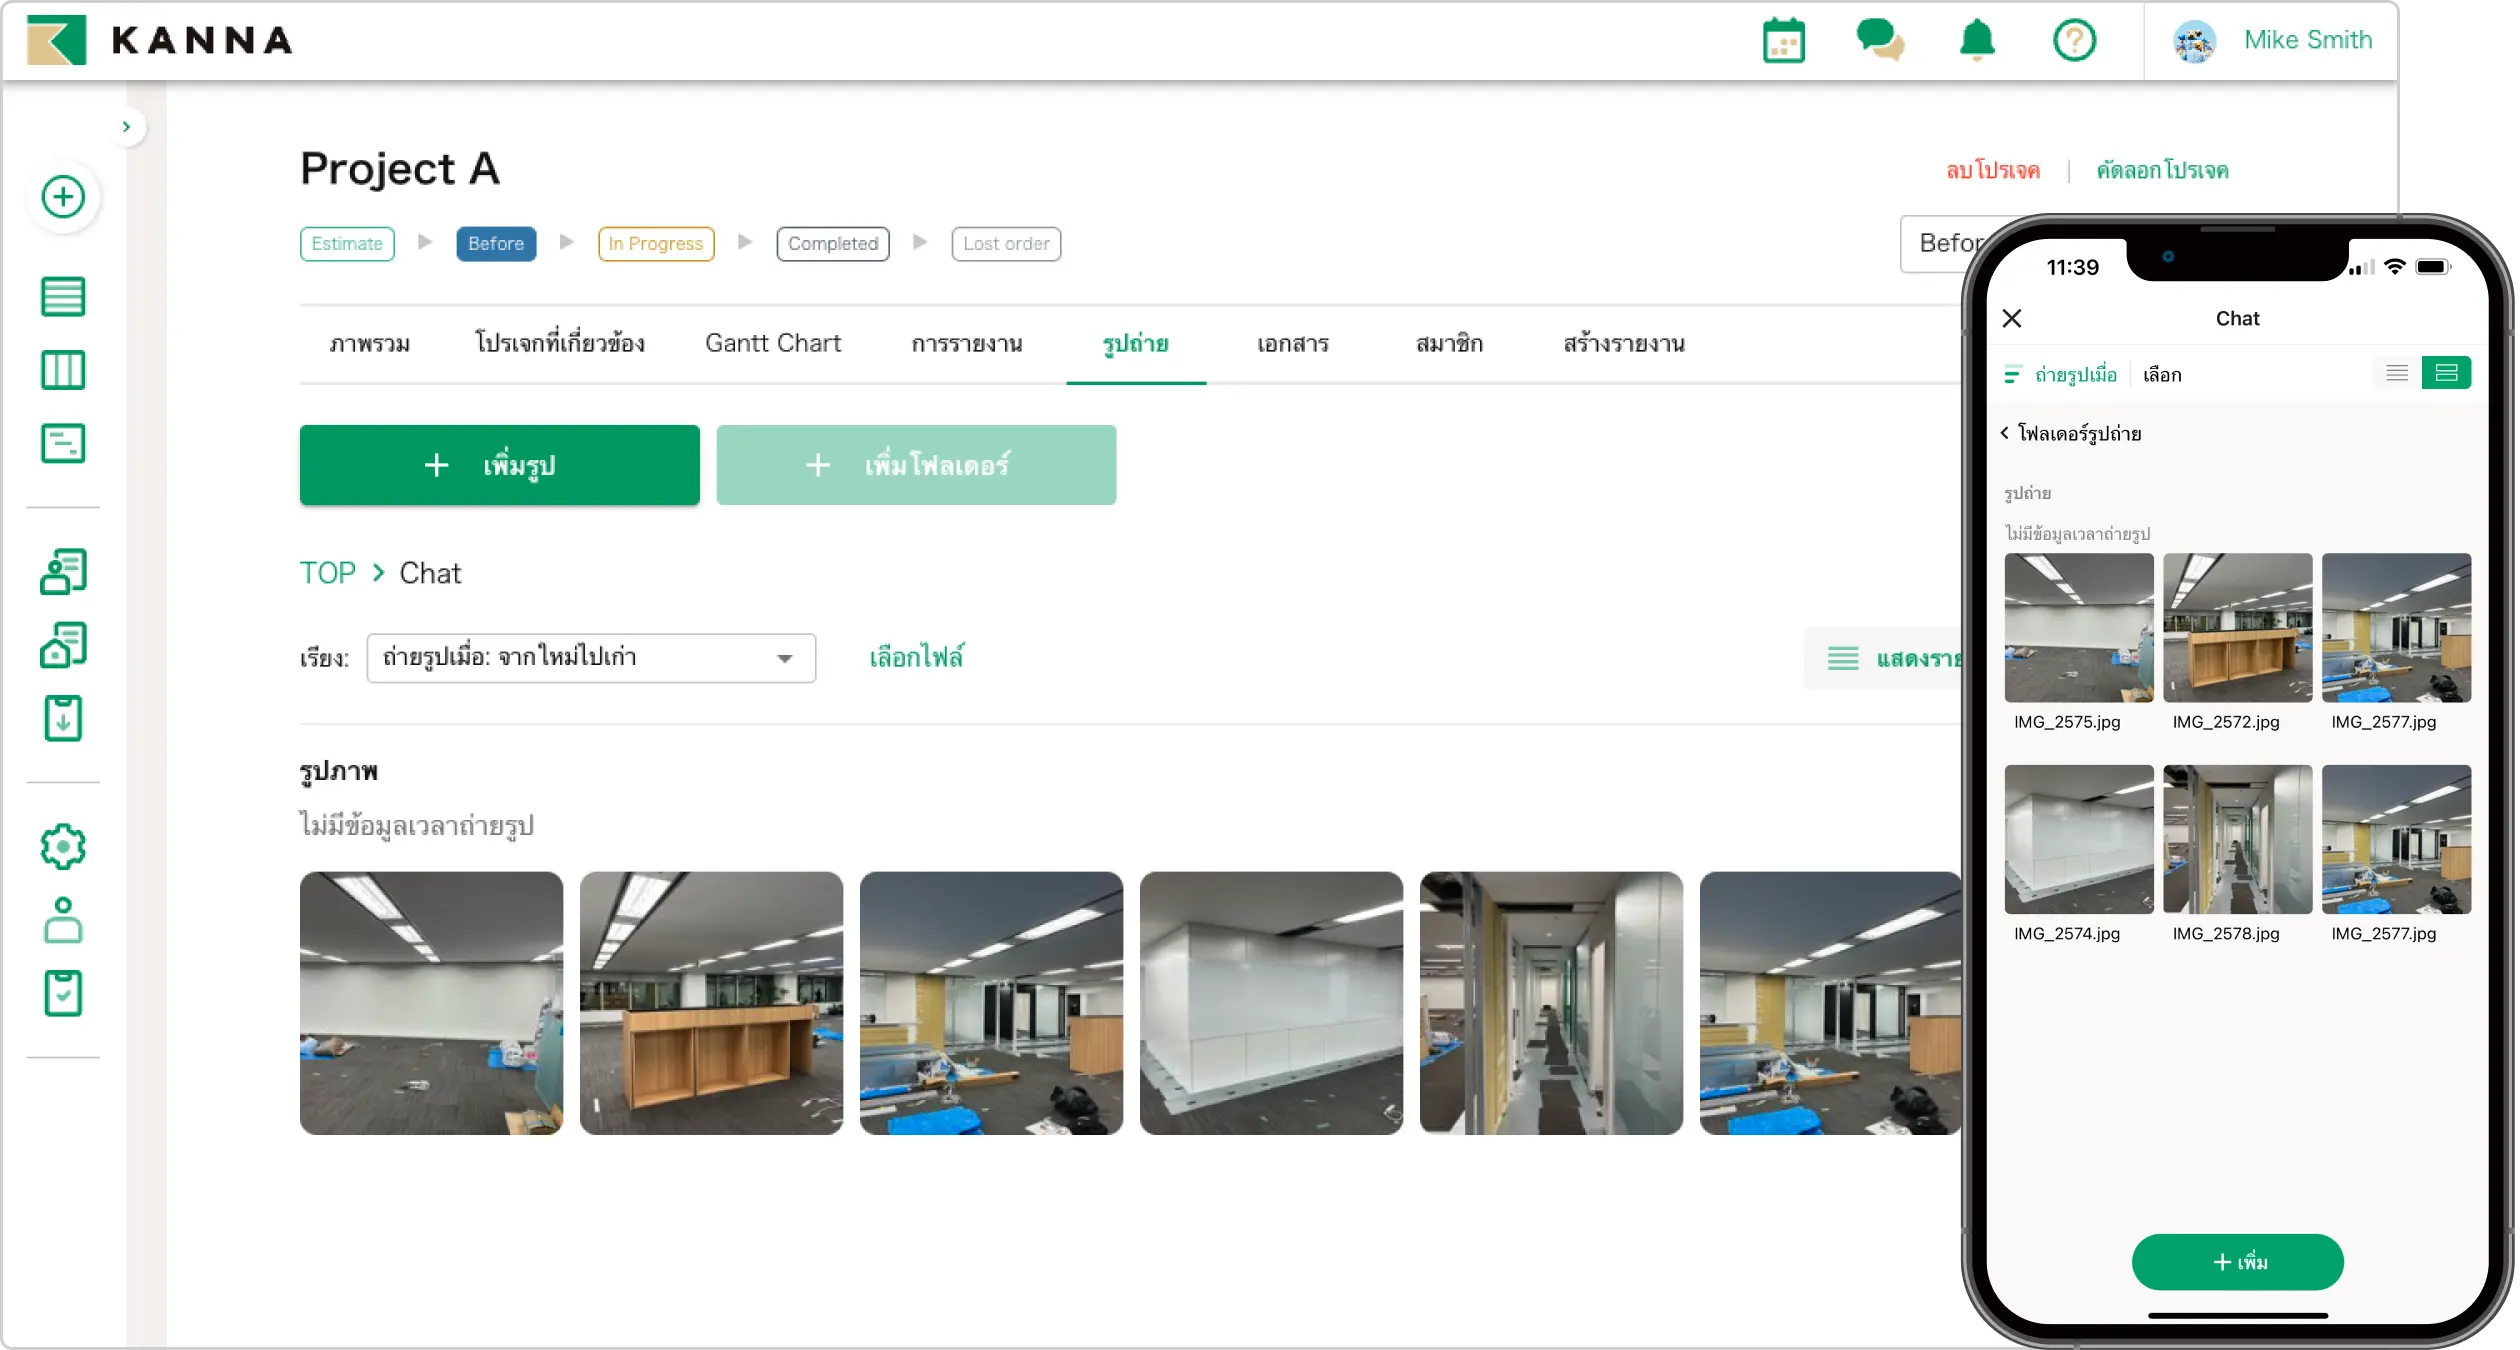Click the notifications bell icon

coord(1976,41)
